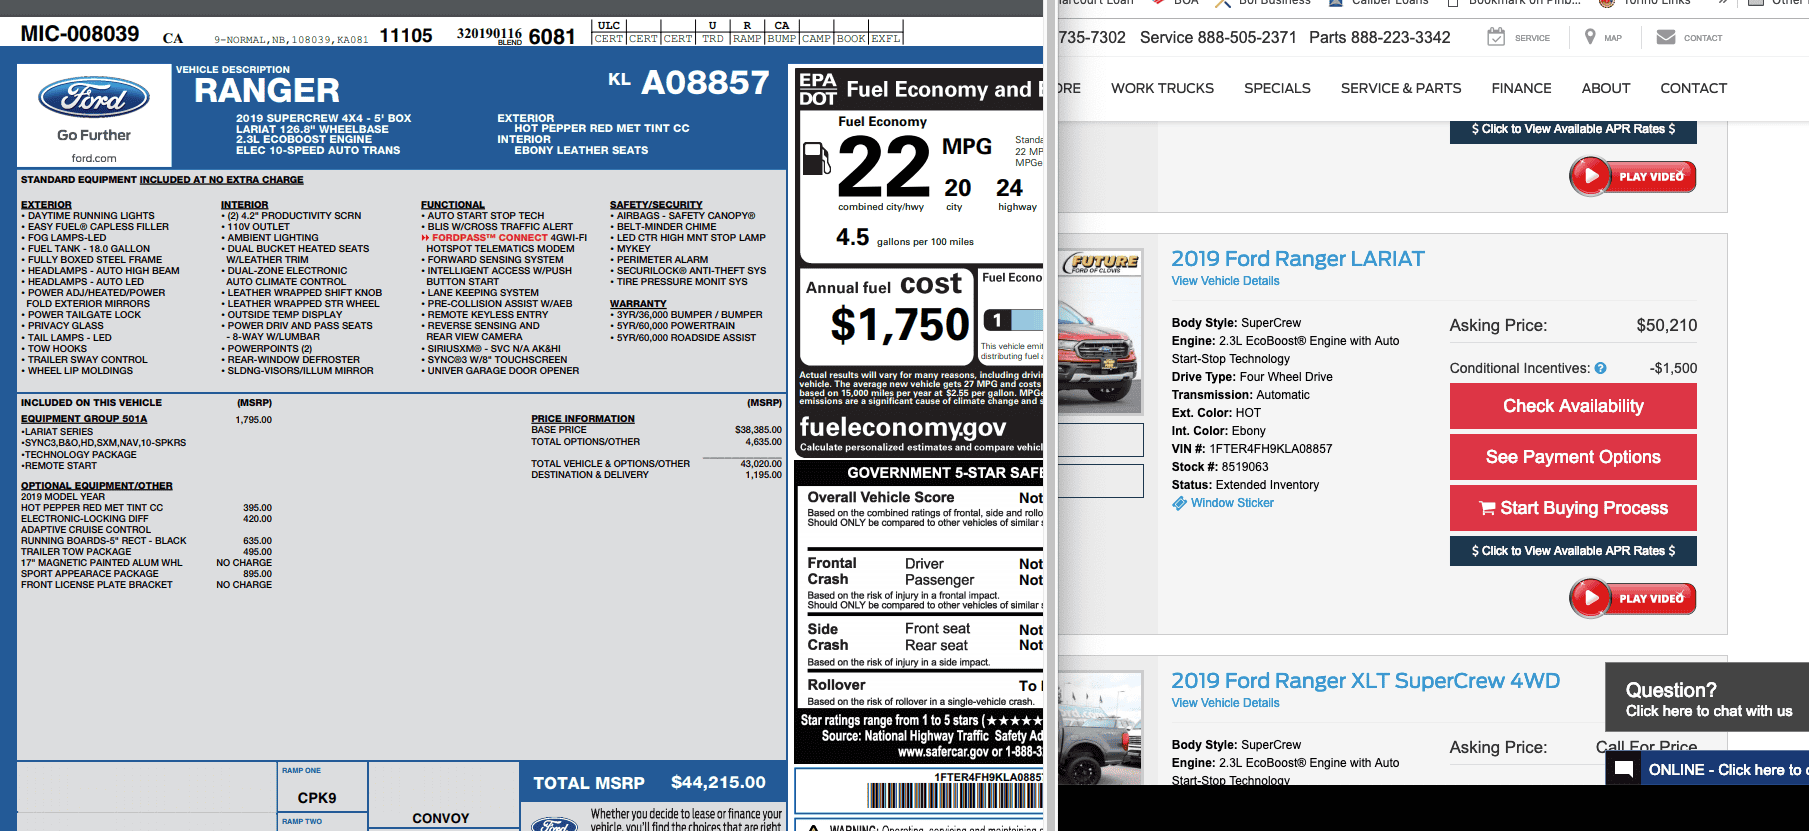The image size is (1809, 831).
Task: Click the Status: Extended Inventory text
Action: coord(1245,485)
